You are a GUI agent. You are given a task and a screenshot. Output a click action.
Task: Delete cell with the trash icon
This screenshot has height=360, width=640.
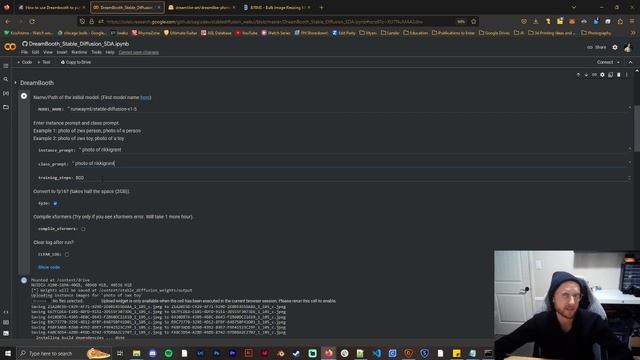619,75
